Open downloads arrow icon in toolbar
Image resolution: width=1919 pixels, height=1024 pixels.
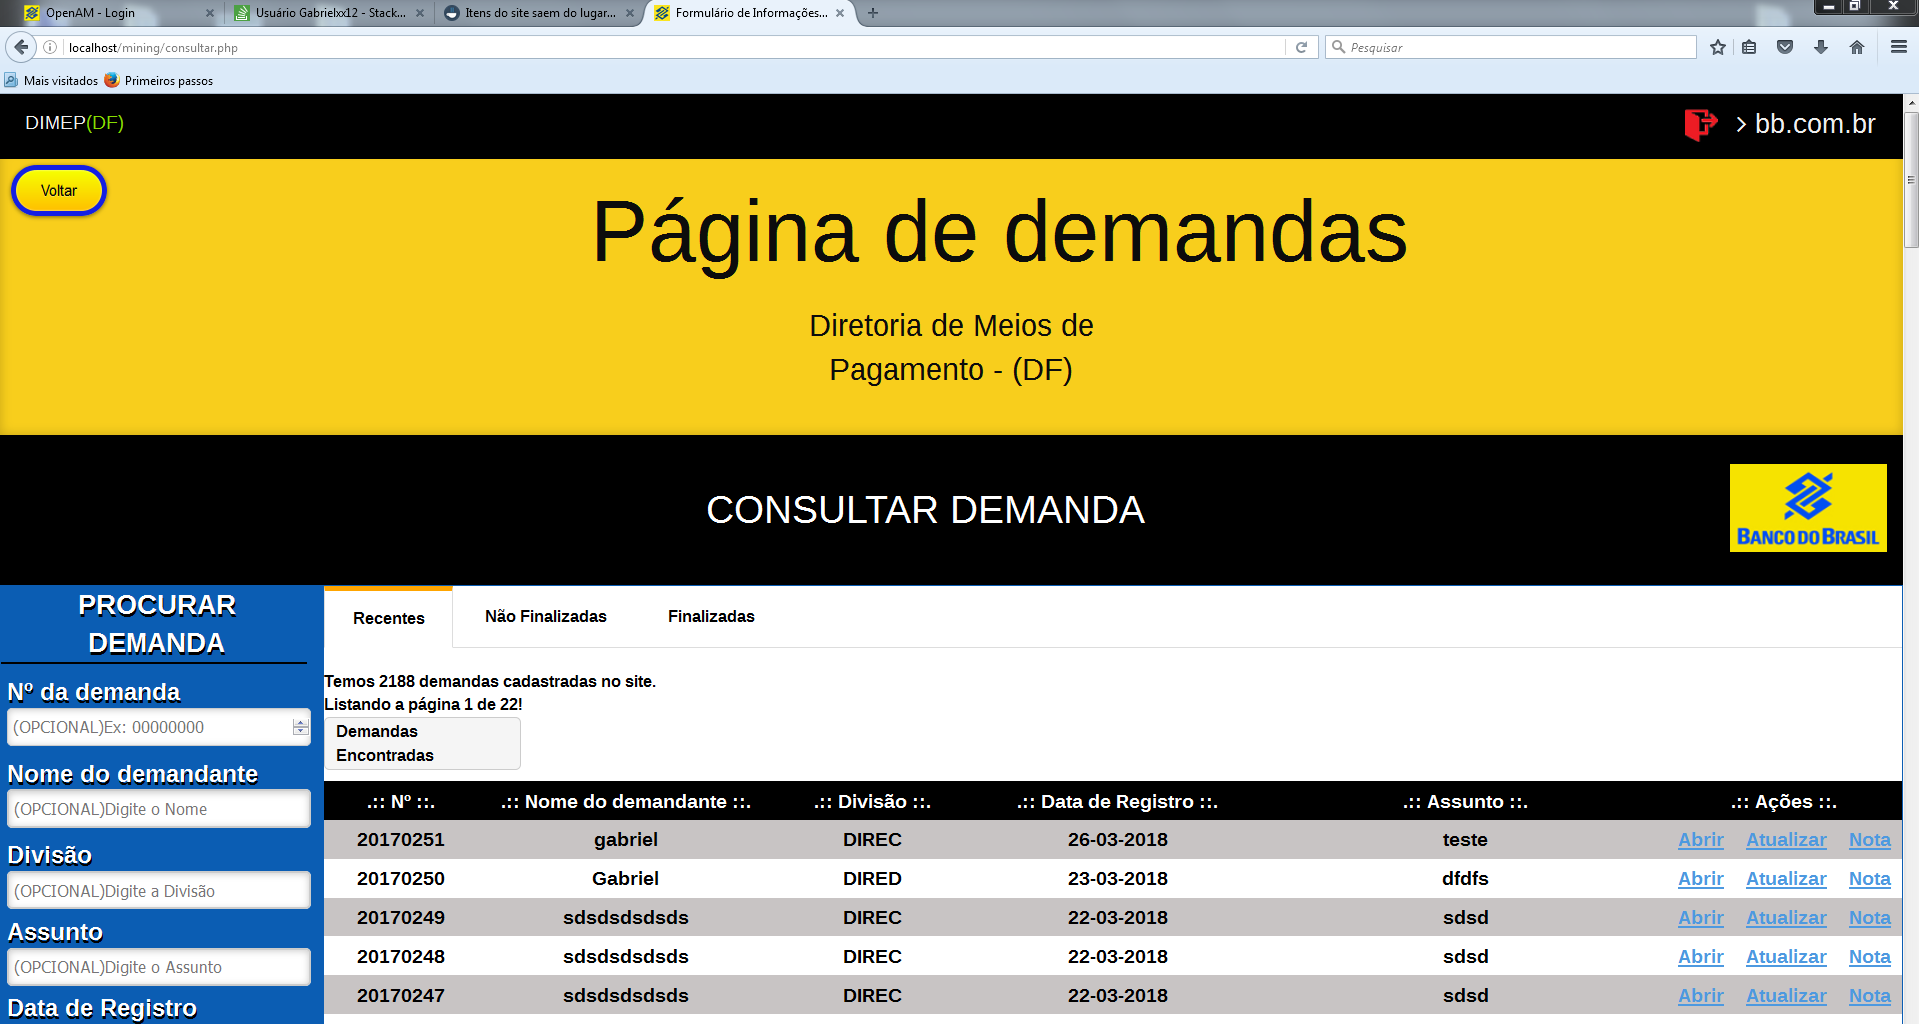(1821, 47)
